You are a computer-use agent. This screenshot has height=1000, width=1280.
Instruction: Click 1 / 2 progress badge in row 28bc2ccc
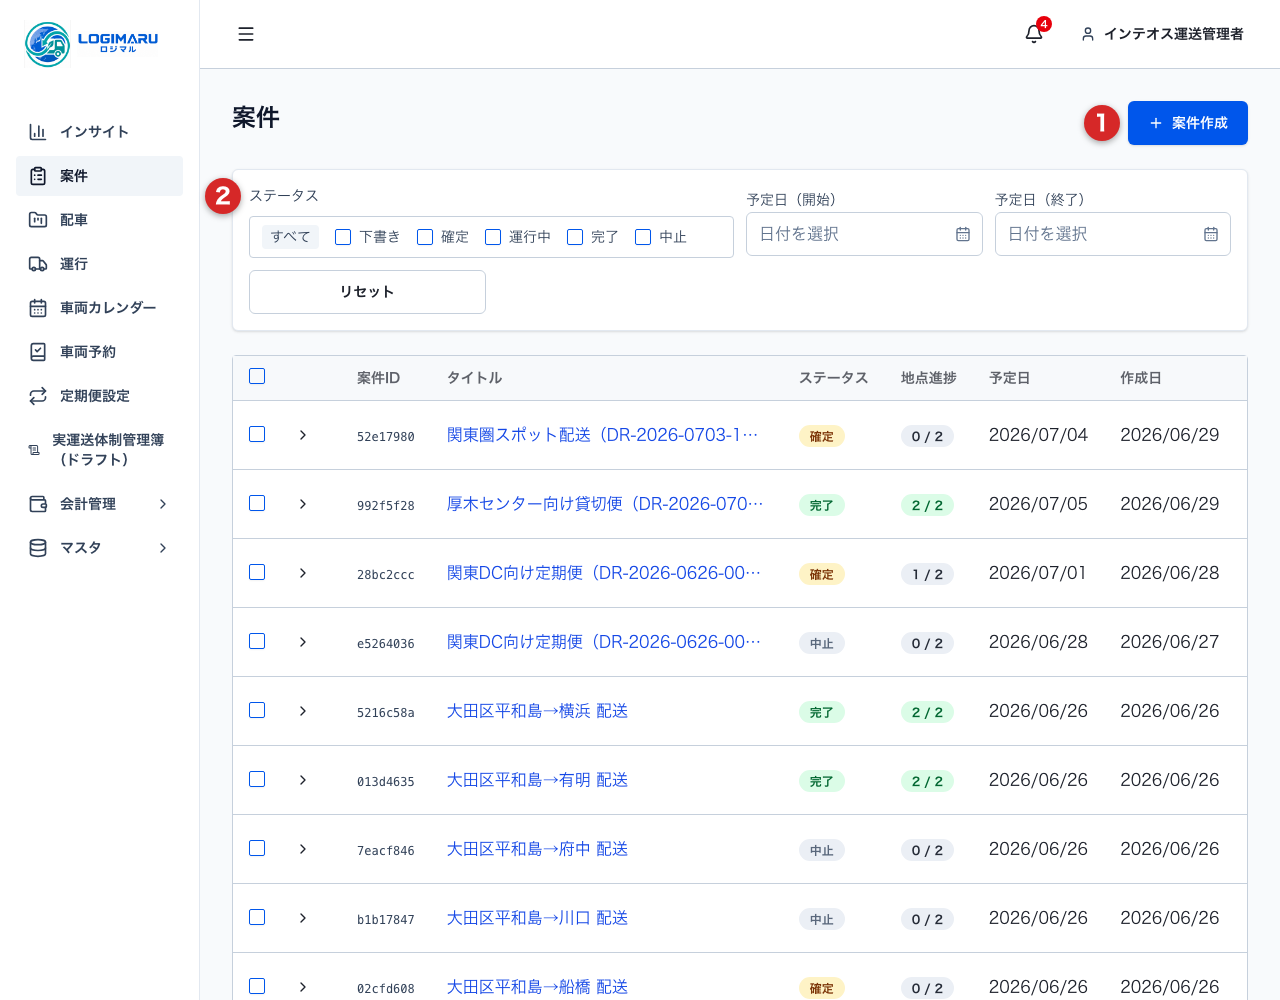[927, 574]
